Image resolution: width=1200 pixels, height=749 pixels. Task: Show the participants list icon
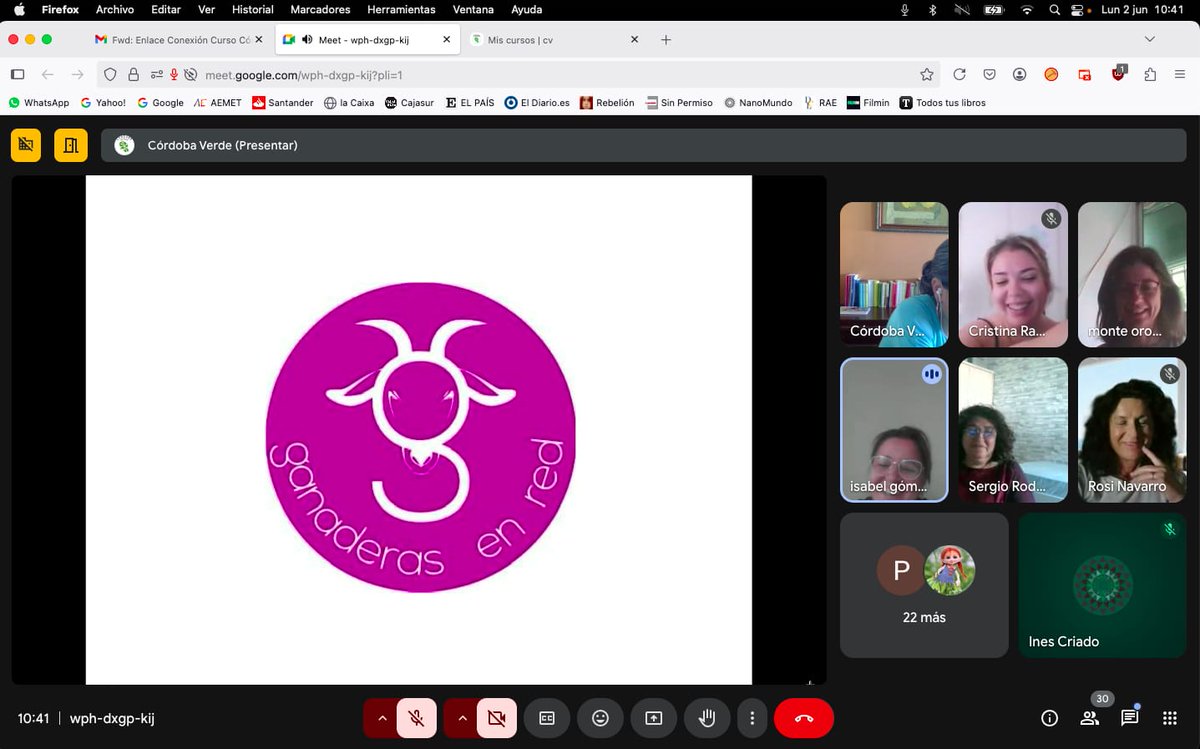[x=1089, y=718]
